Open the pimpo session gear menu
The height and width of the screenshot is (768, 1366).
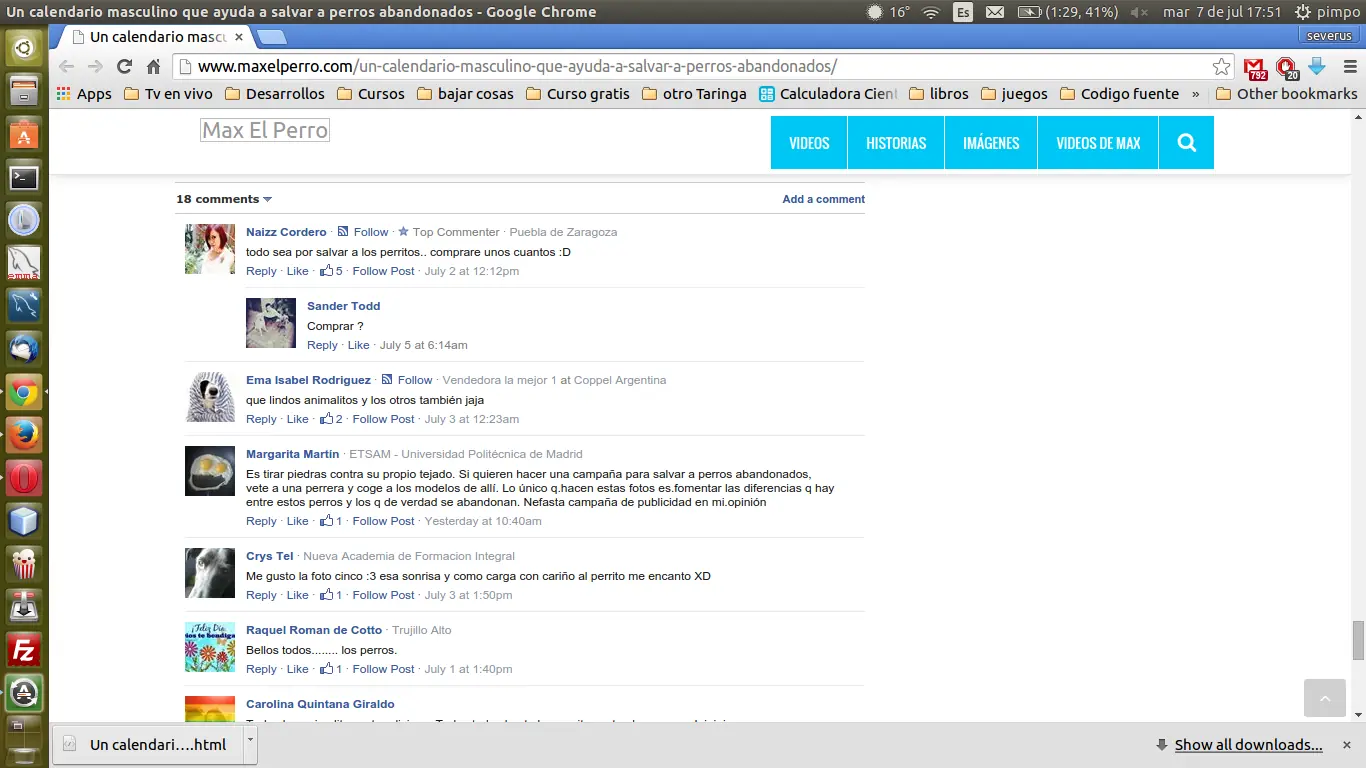pyautogui.click(x=1326, y=12)
